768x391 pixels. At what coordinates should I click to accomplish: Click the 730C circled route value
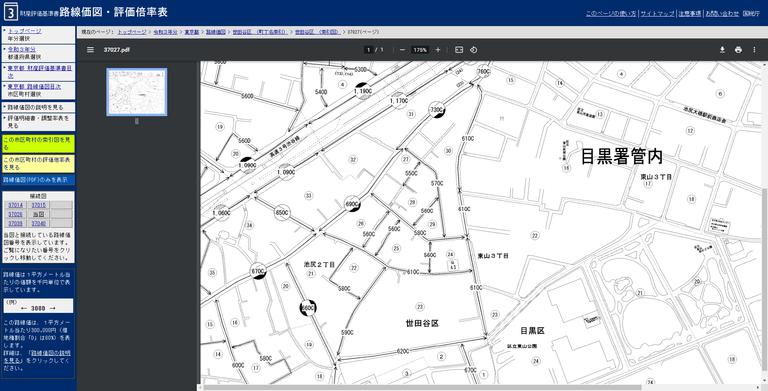[x=436, y=110]
